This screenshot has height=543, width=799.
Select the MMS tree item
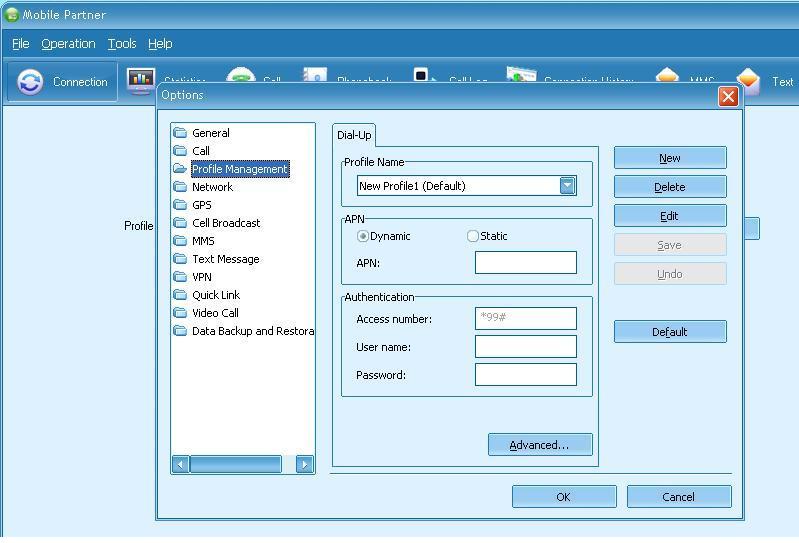click(203, 241)
